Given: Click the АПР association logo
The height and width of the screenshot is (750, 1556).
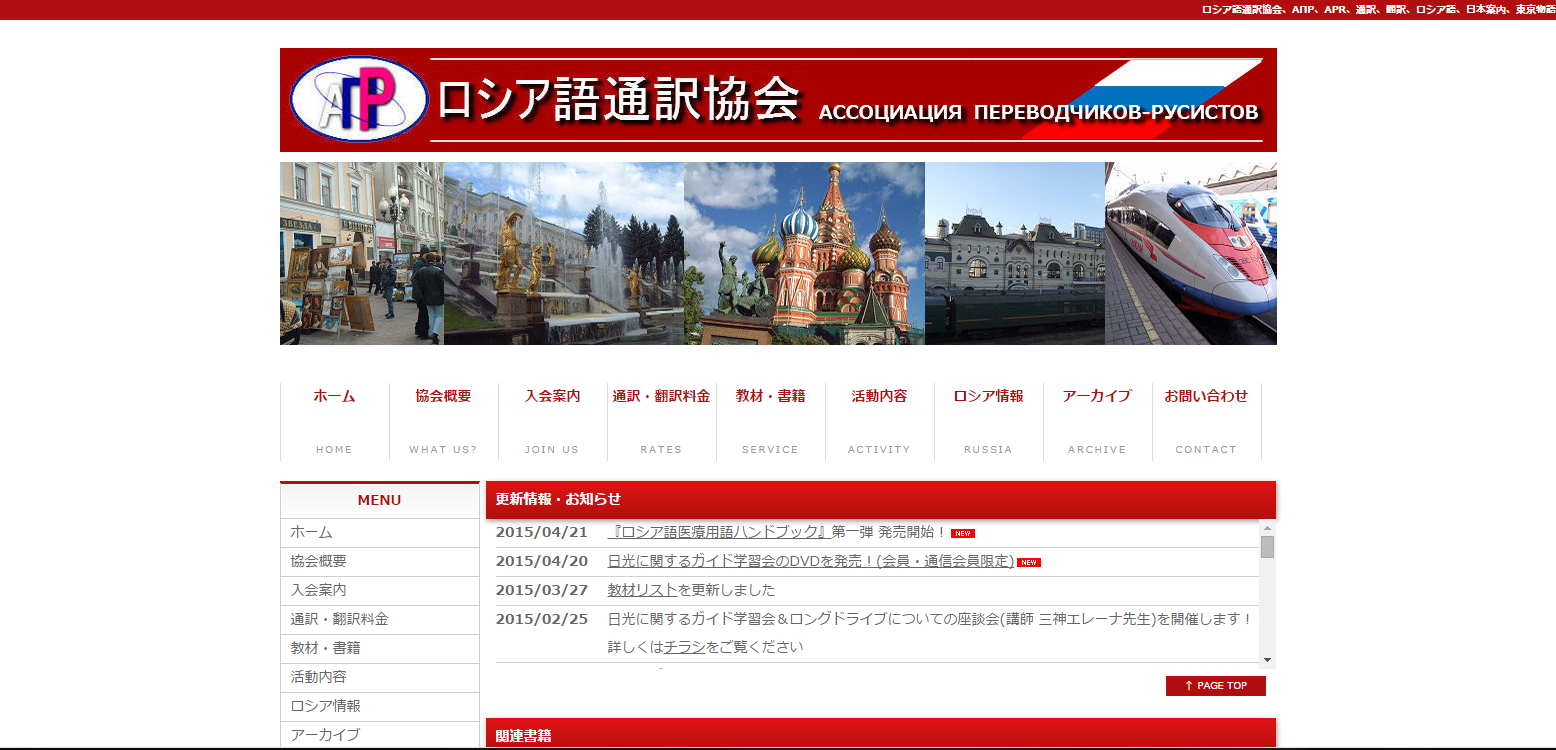Looking at the screenshot, I should [x=359, y=99].
